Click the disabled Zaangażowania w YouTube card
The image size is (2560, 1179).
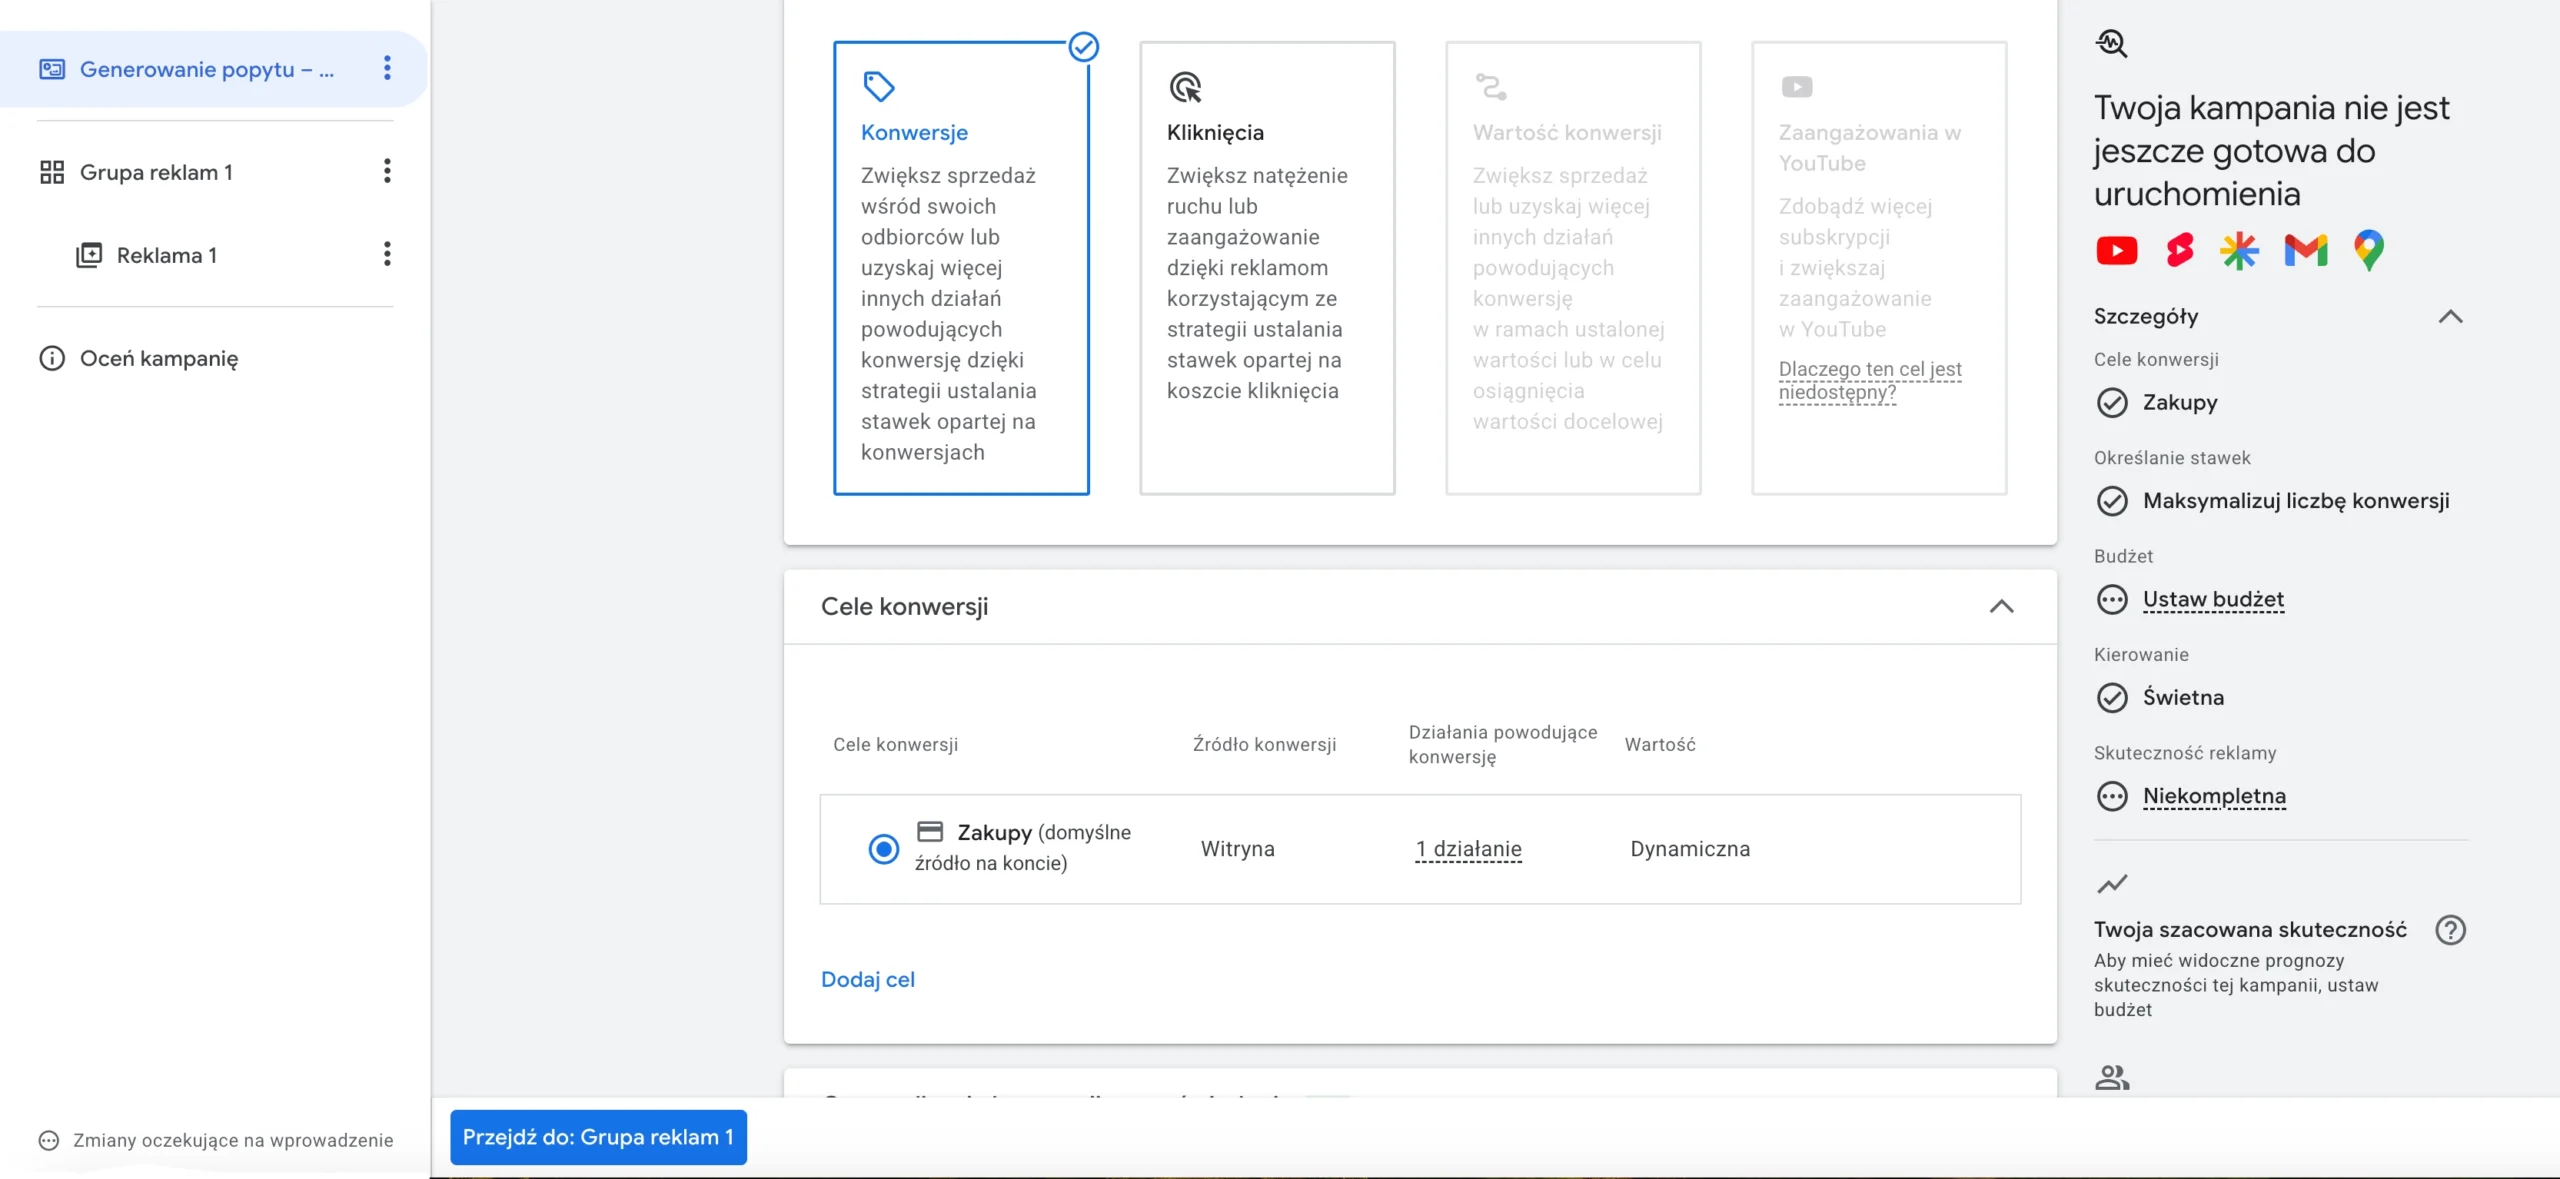pos(1879,268)
